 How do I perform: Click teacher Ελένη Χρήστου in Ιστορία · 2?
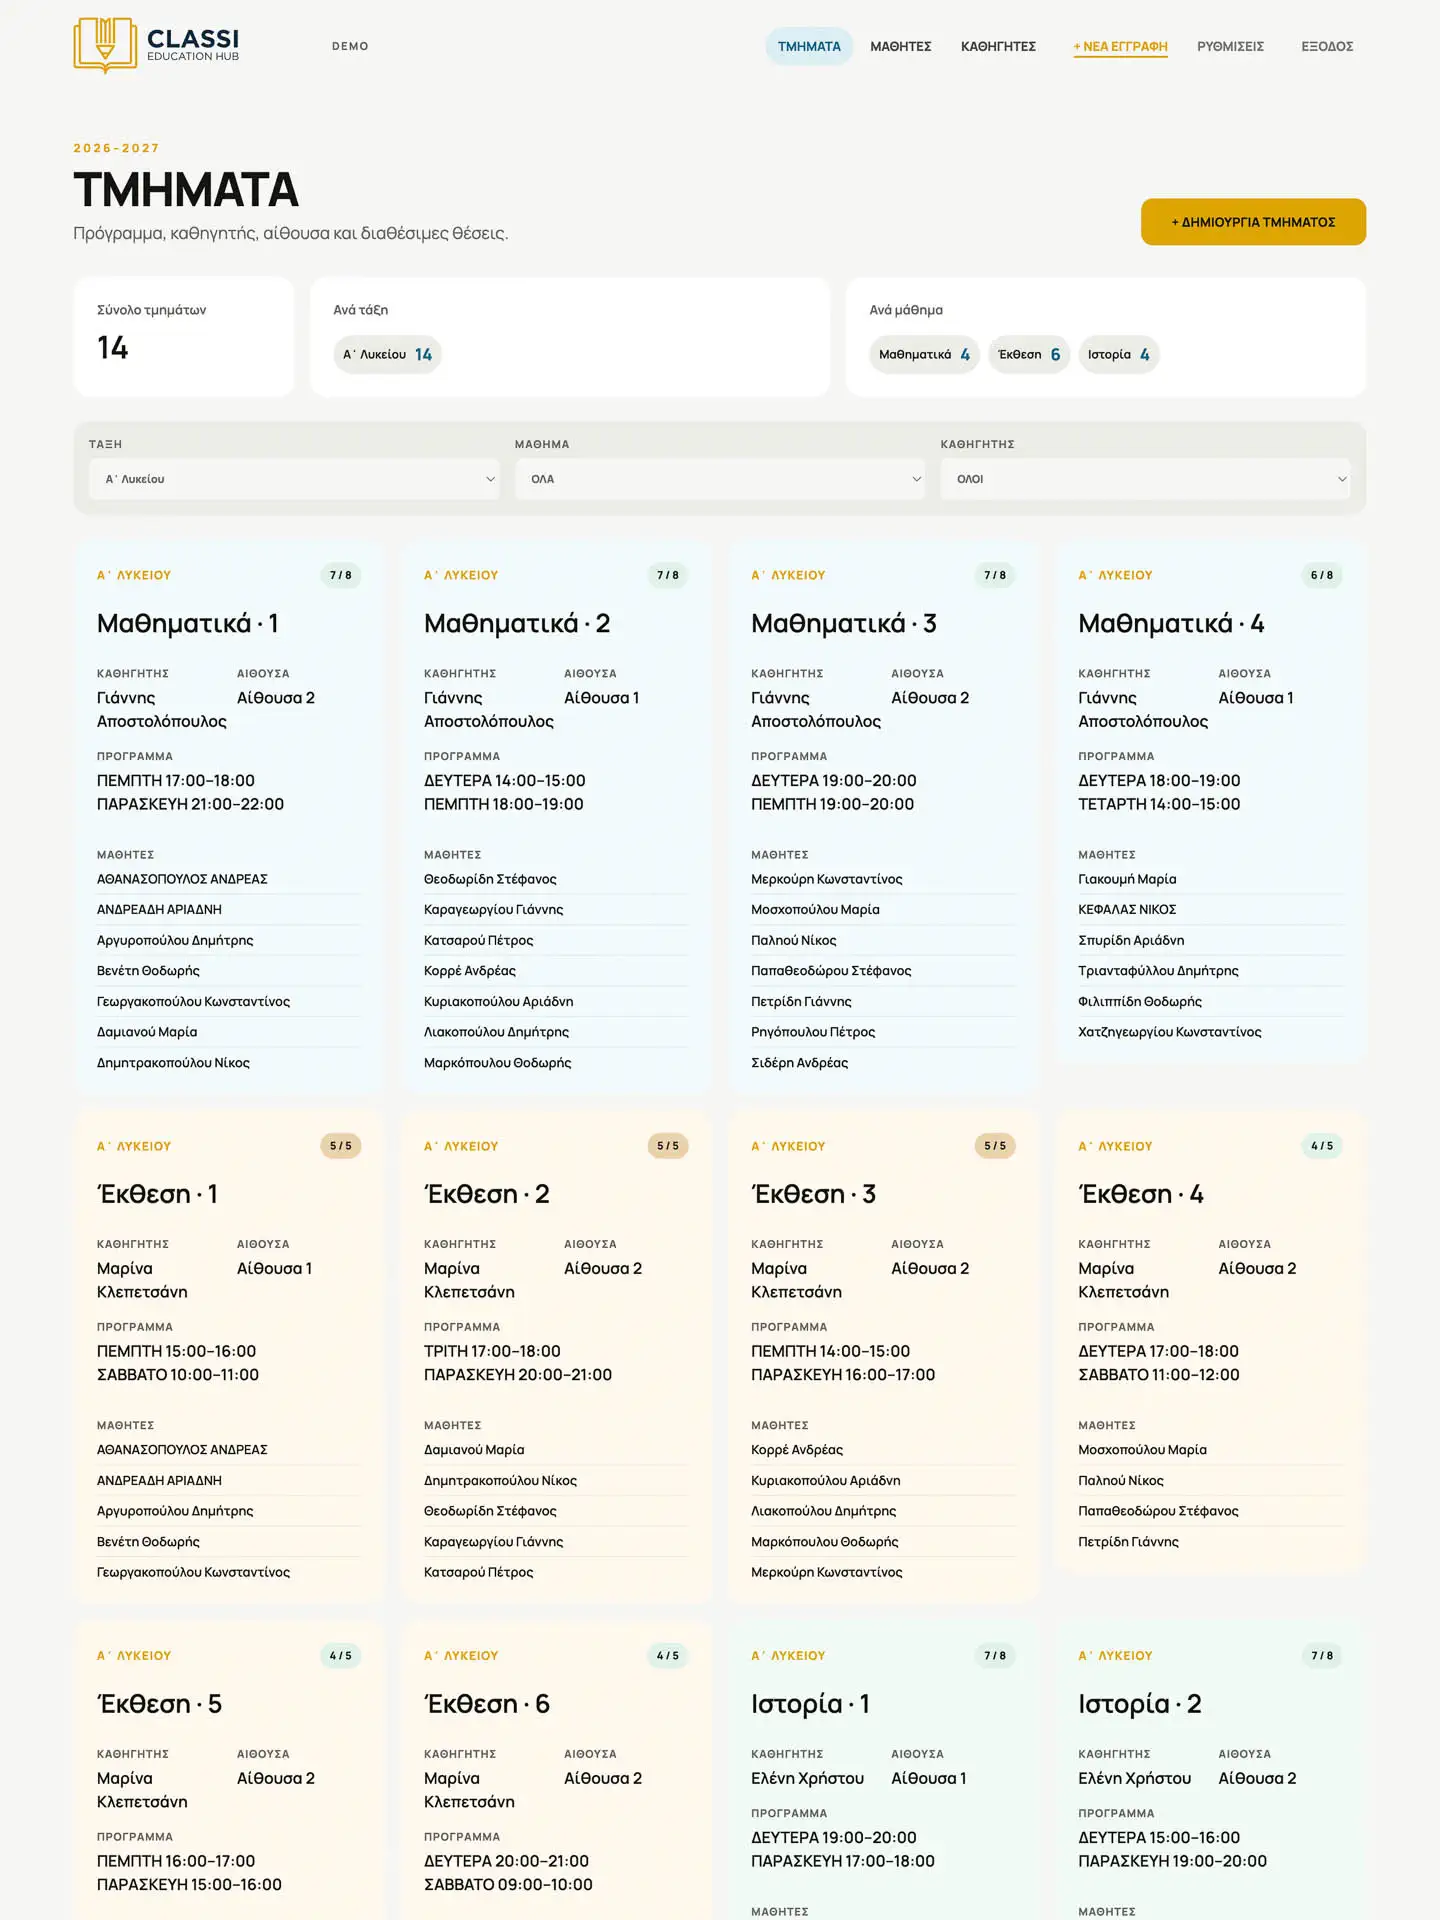click(1134, 1779)
